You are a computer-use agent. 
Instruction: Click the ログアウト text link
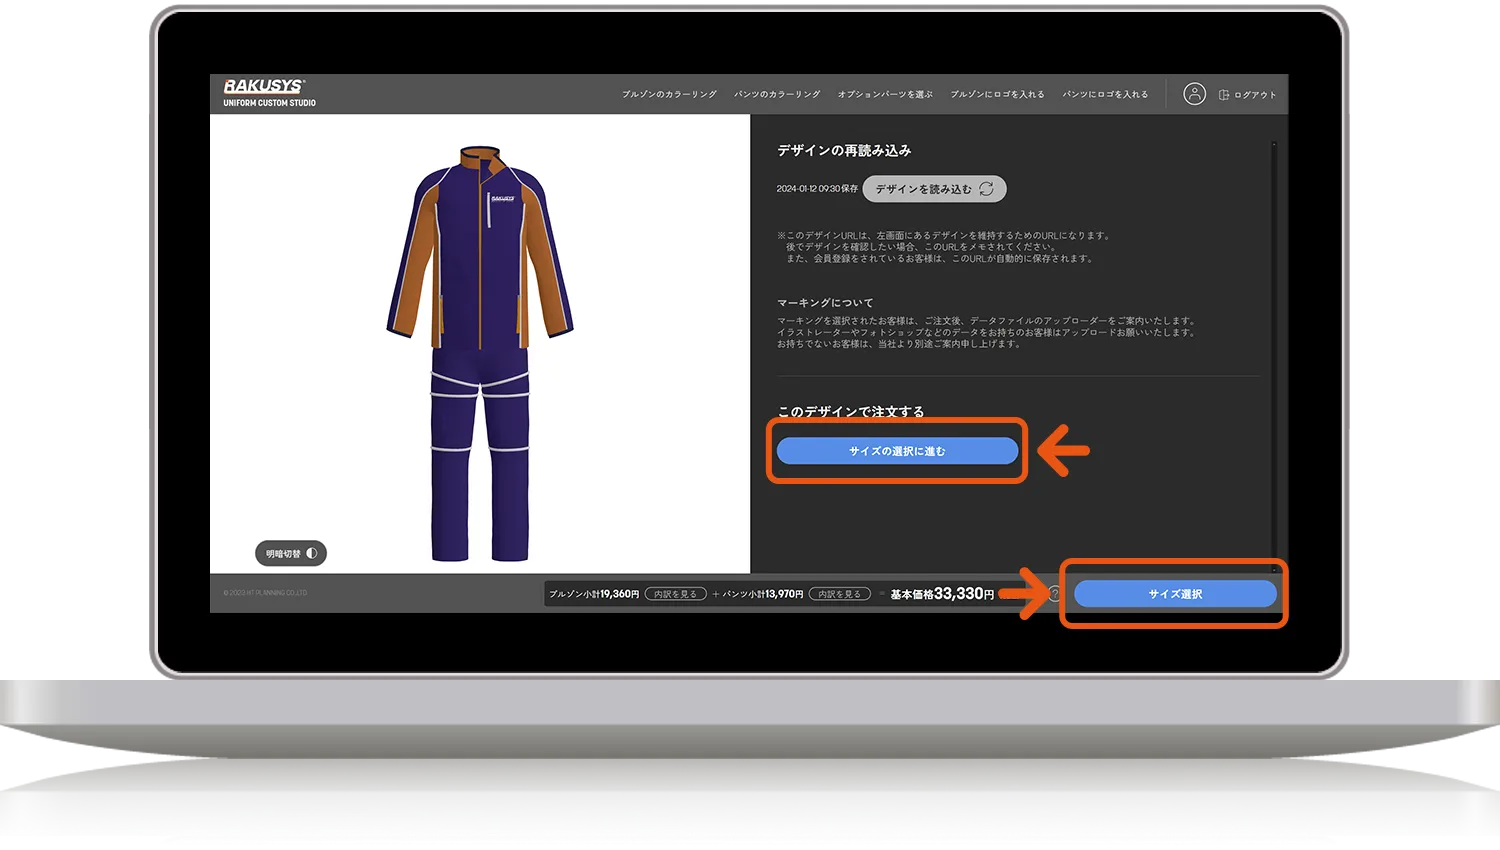click(x=1255, y=95)
